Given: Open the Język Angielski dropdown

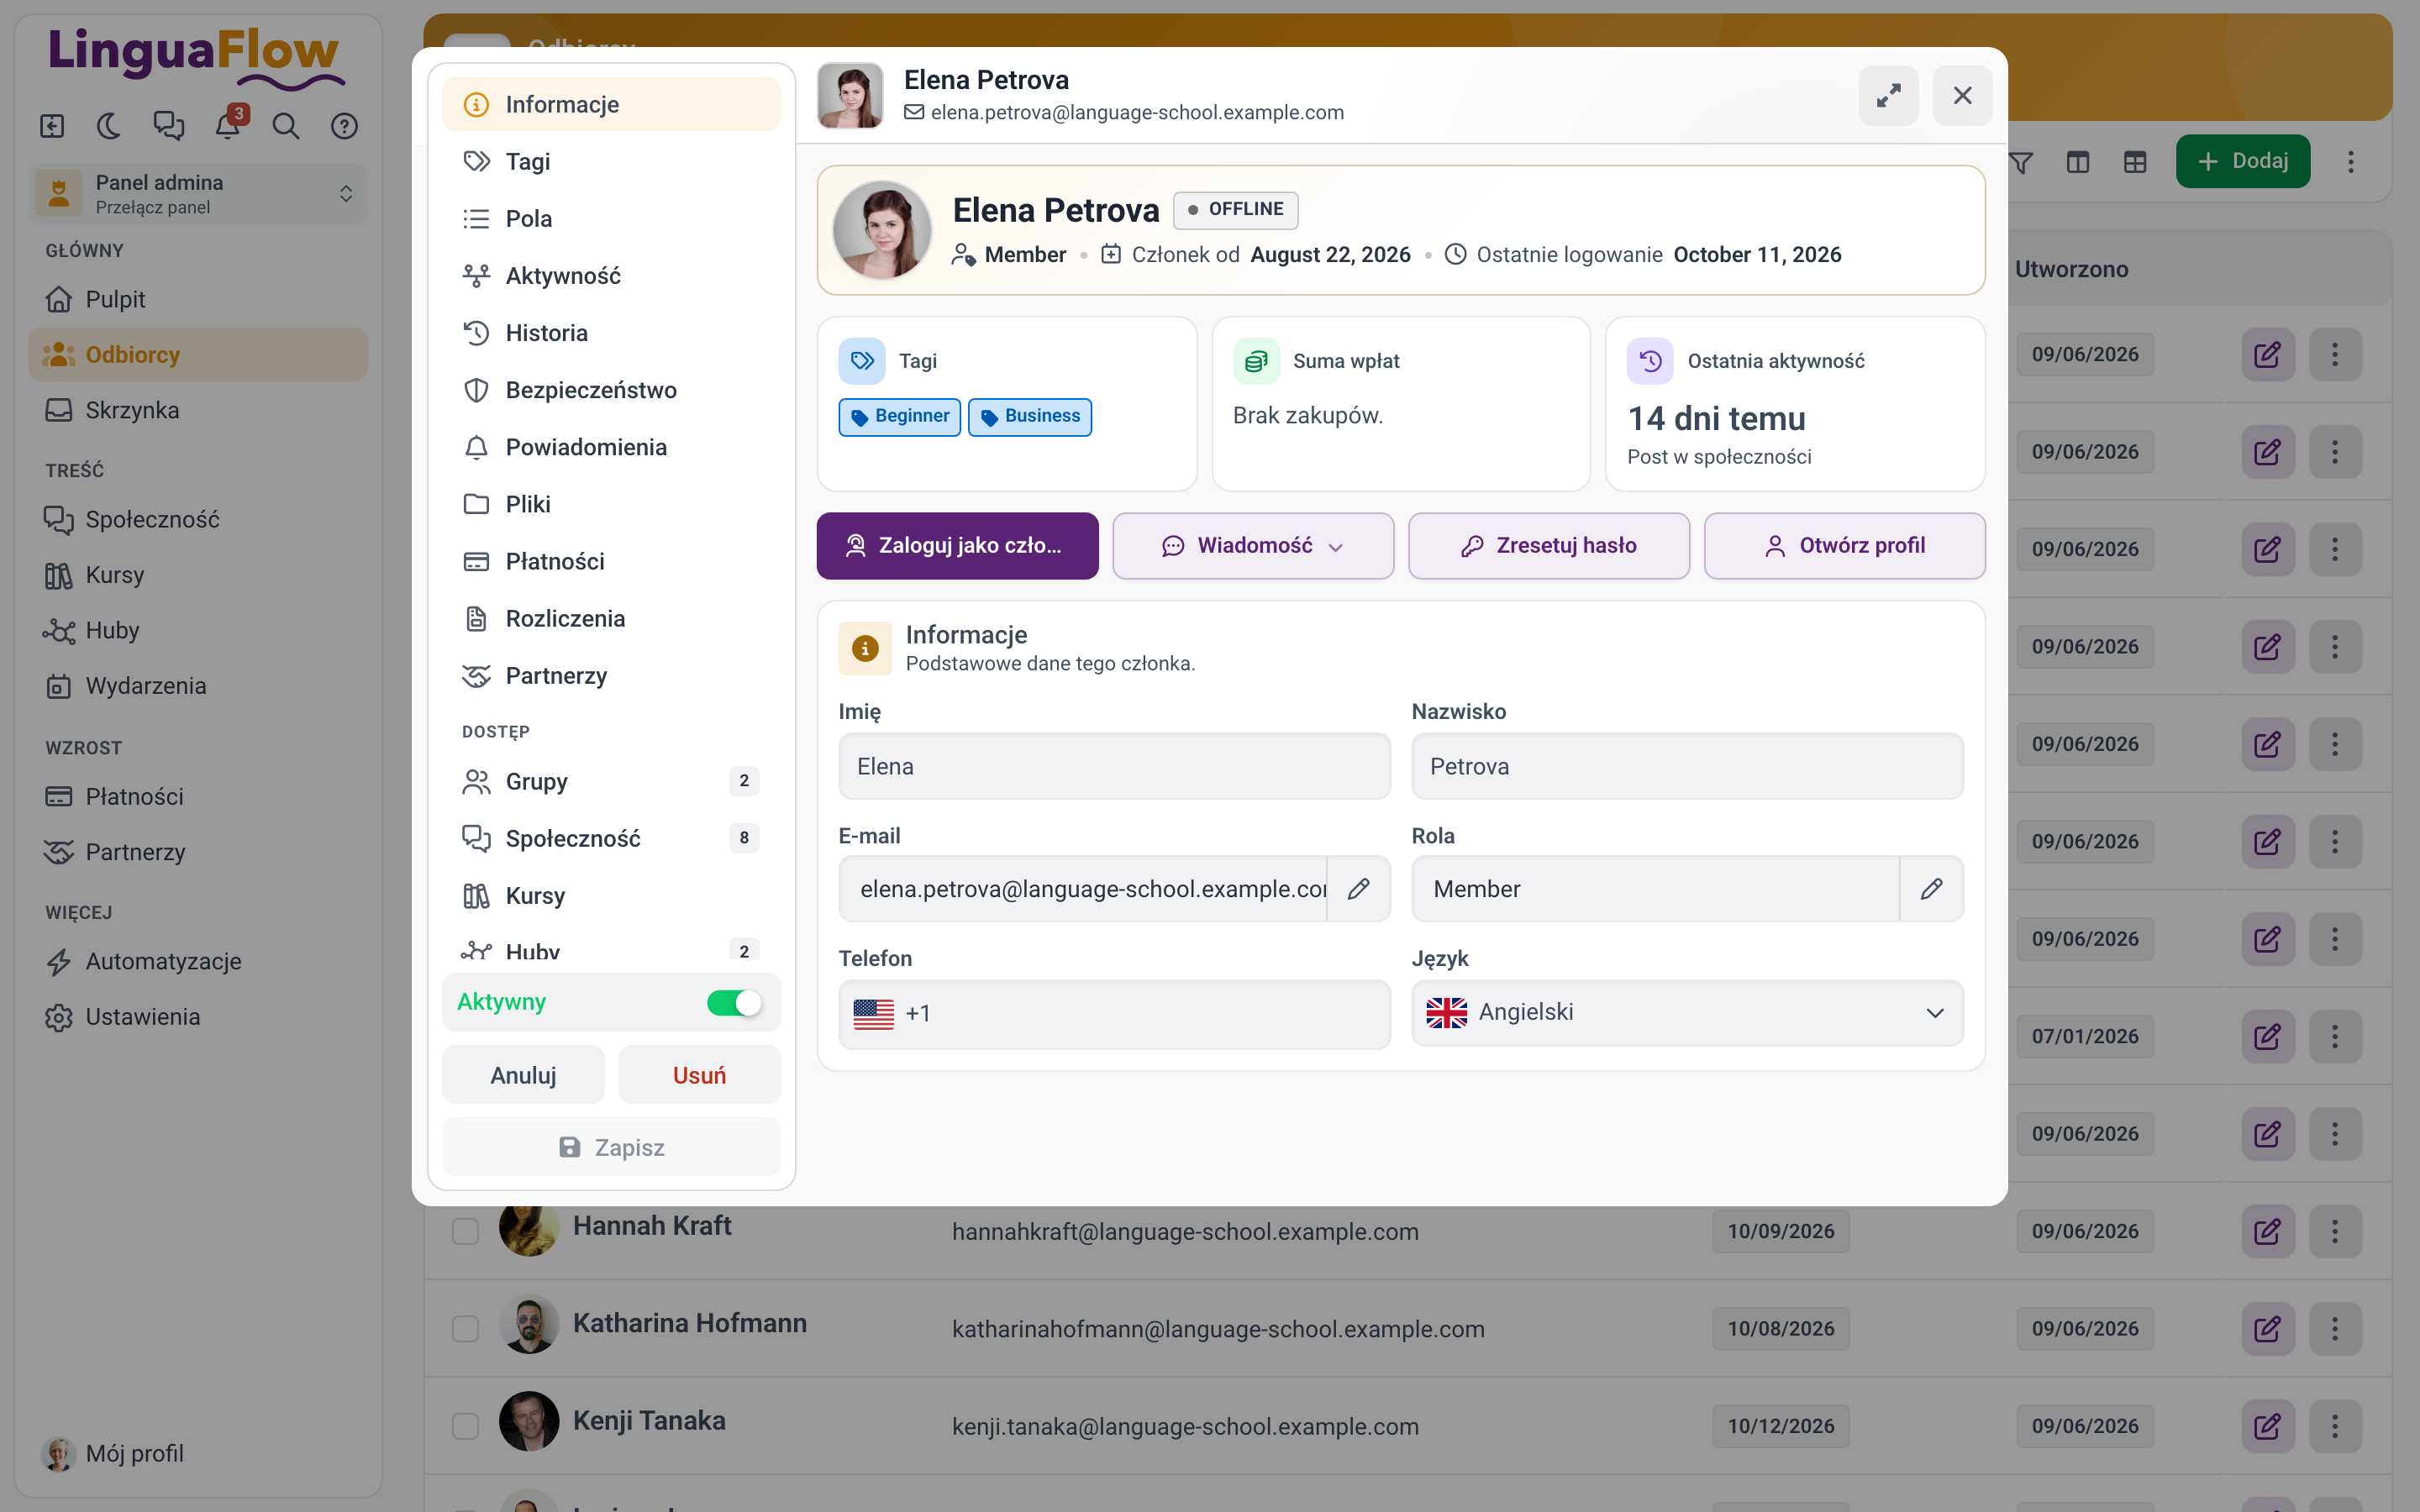Looking at the screenshot, I should pyautogui.click(x=1687, y=1013).
